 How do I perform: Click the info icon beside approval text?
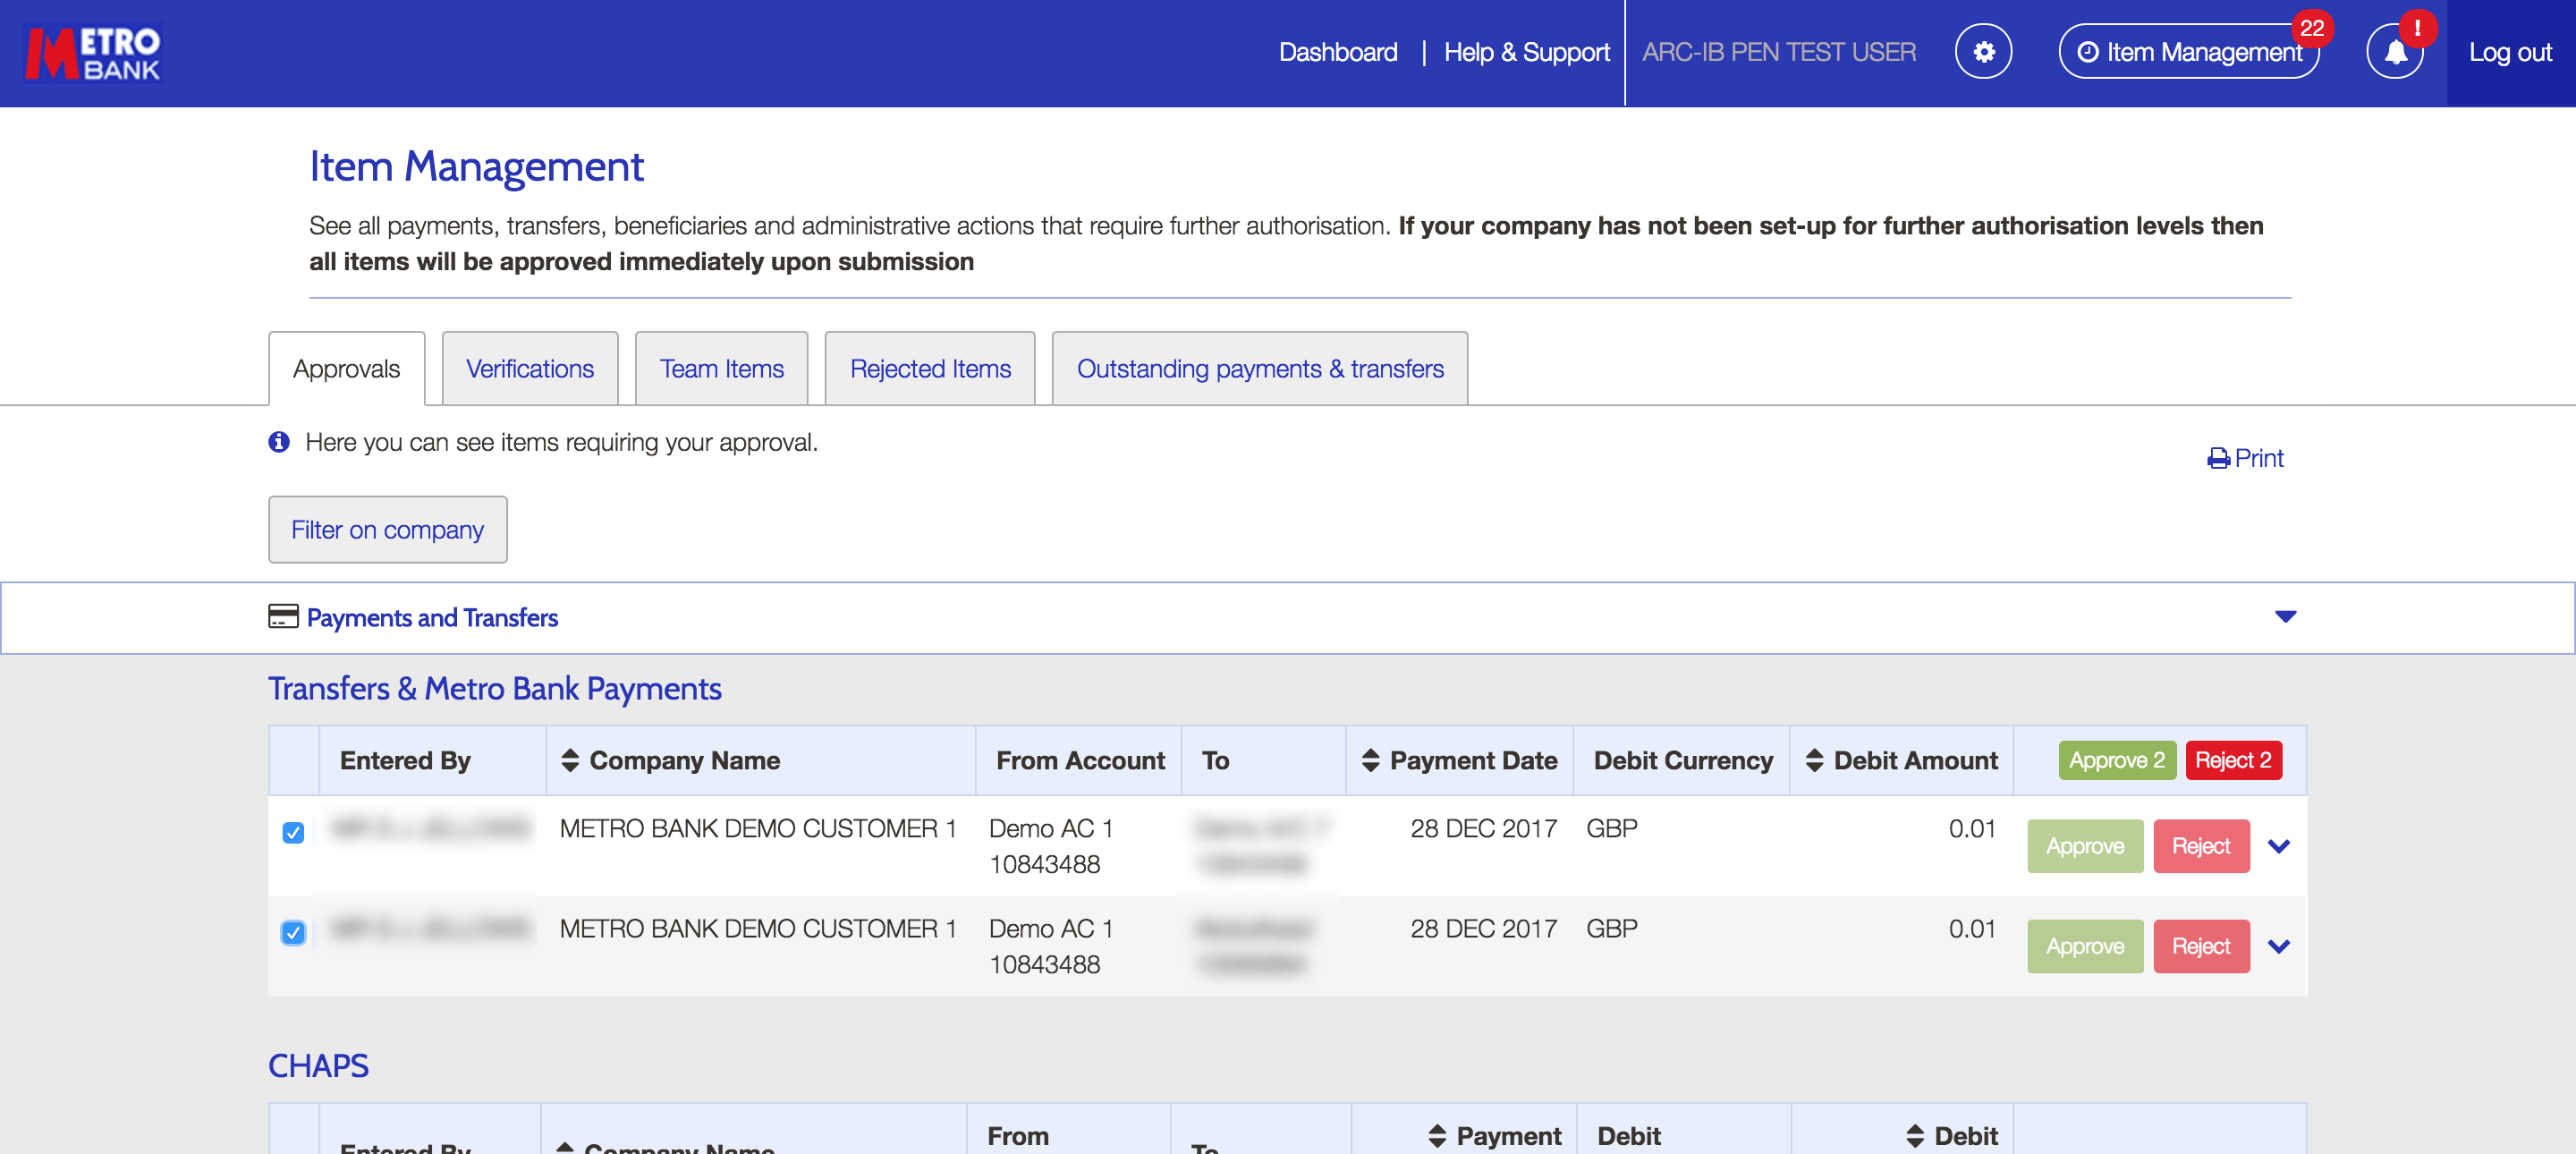[x=279, y=442]
